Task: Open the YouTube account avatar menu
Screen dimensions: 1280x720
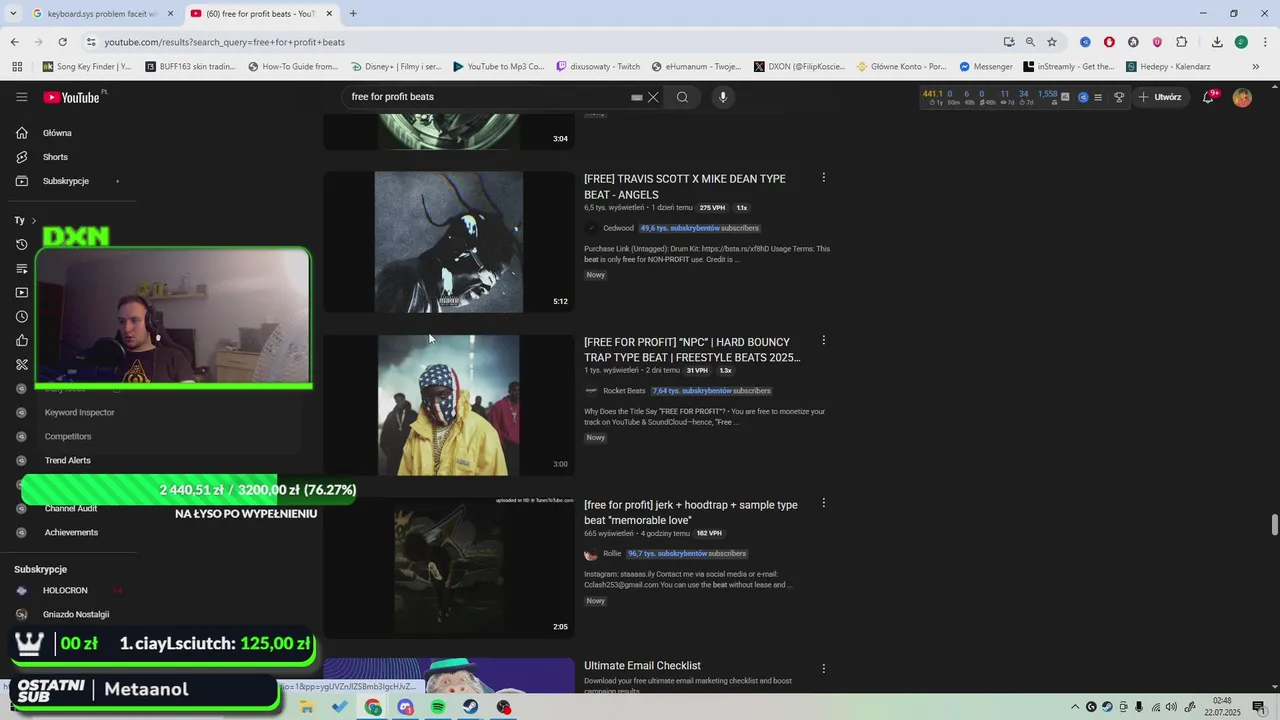Action: point(1242,97)
